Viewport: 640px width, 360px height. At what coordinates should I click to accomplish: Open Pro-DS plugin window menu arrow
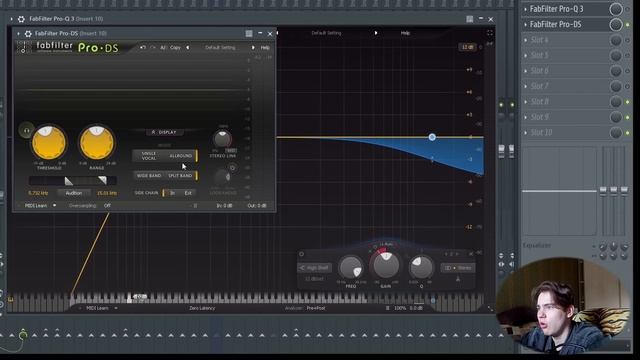coord(18,34)
